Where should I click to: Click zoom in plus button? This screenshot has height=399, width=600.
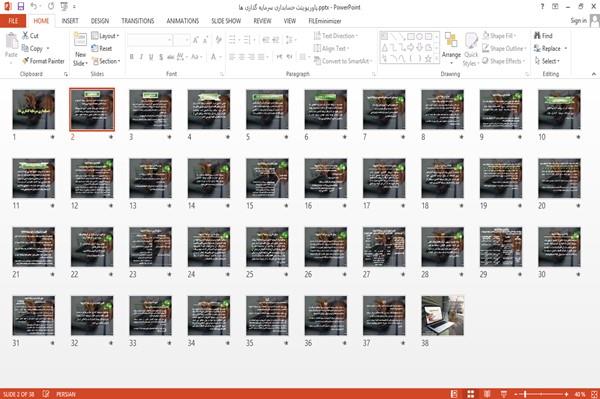pyautogui.click(x=566, y=394)
